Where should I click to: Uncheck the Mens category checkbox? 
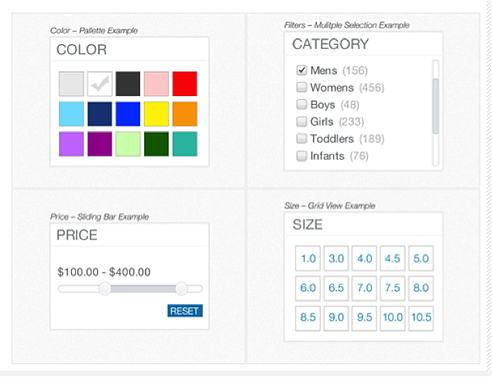click(302, 70)
